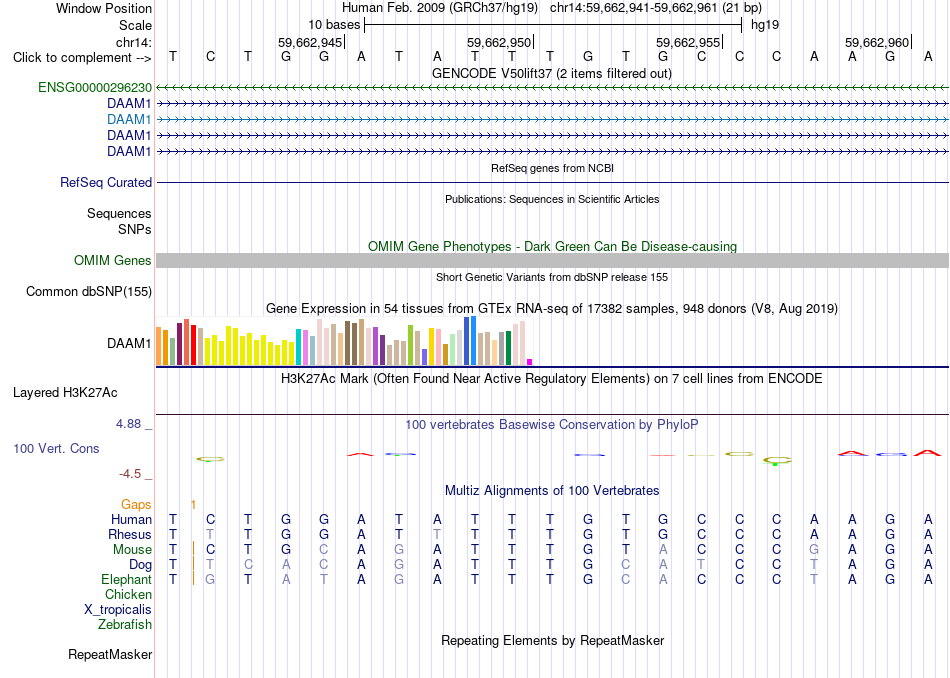The image size is (950, 678).
Task: Click the Window Position label
Action: click(104, 8)
